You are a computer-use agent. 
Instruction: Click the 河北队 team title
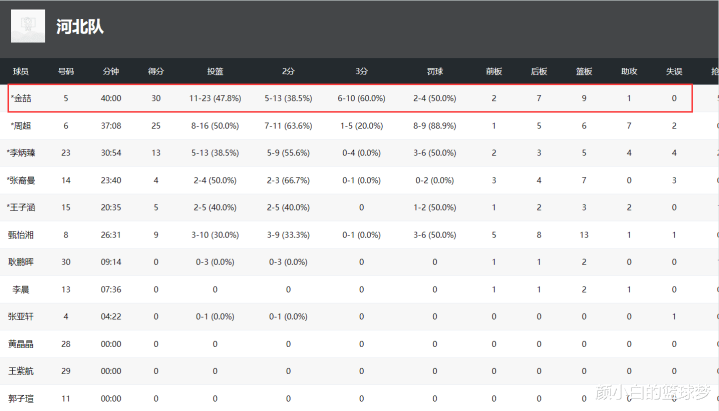80,27
